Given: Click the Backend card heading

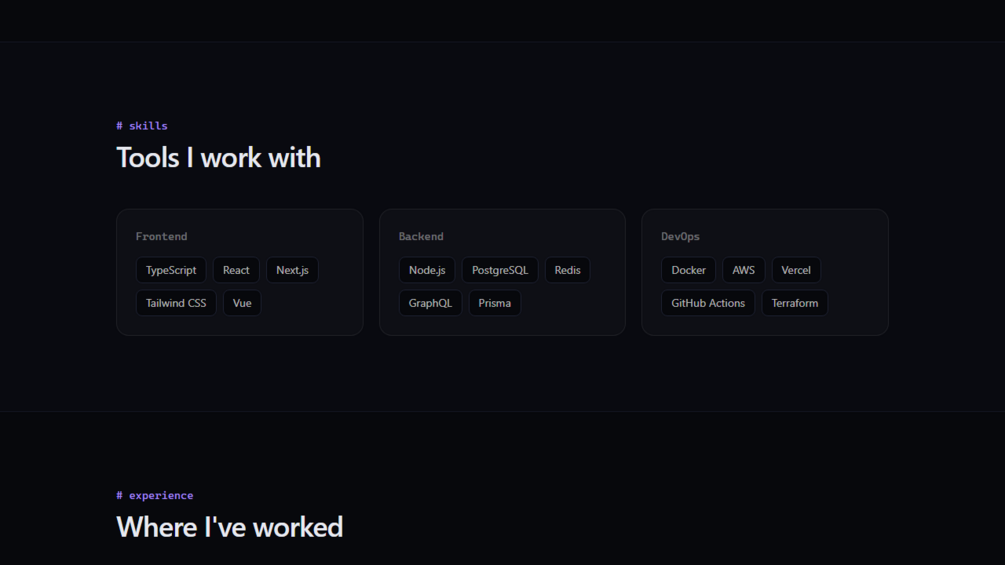Looking at the screenshot, I should (421, 236).
